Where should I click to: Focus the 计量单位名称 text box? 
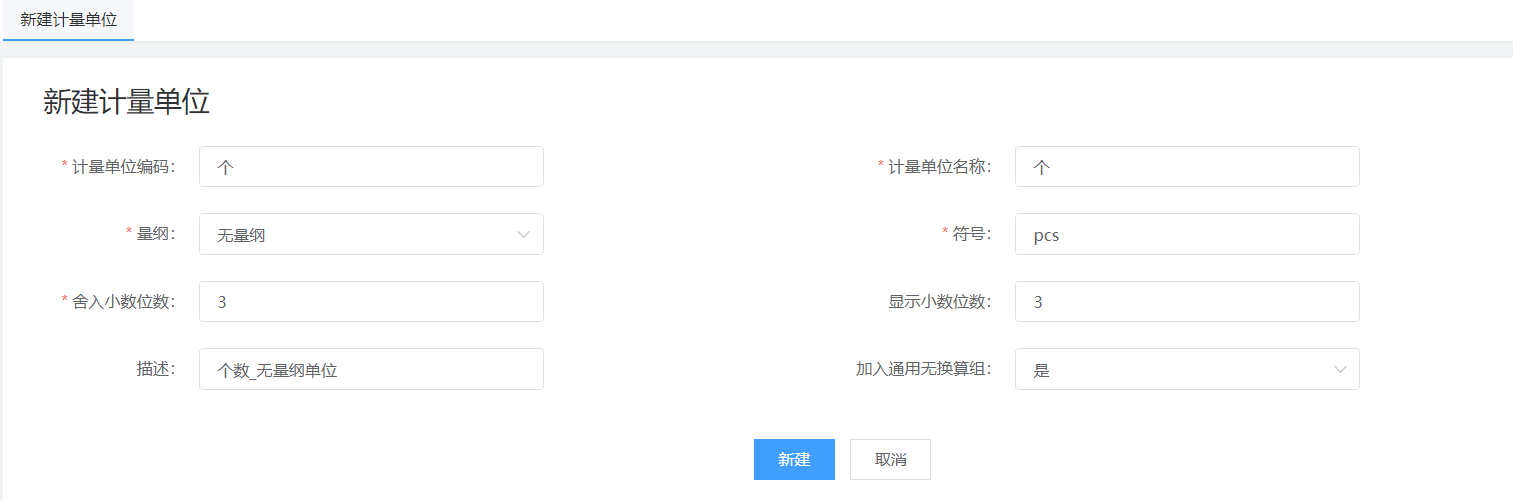[1186, 167]
